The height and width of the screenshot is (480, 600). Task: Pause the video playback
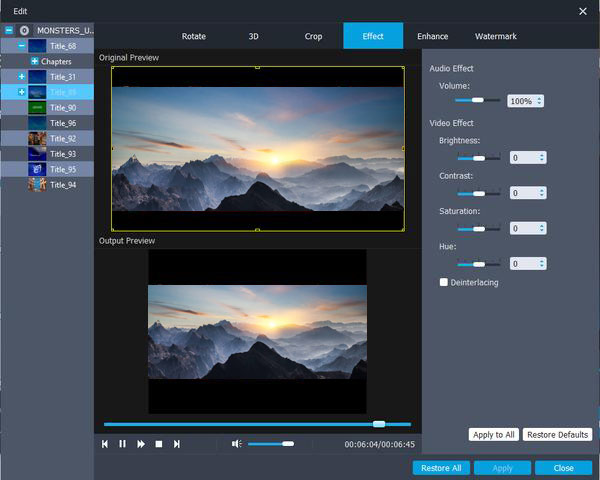point(122,444)
